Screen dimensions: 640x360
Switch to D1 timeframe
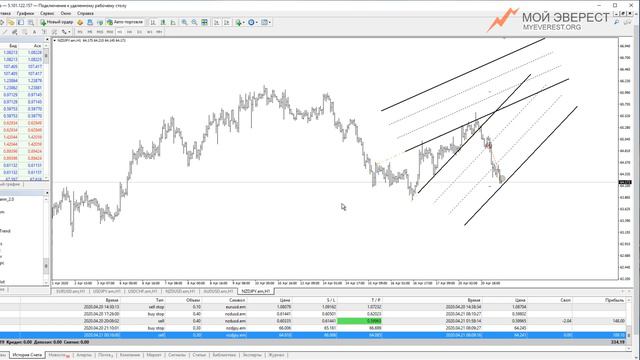(140, 32)
